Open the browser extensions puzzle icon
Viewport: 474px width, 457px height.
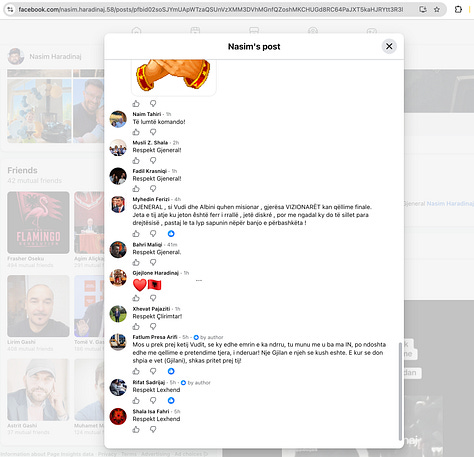pyautogui.click(x=458, y=9)
